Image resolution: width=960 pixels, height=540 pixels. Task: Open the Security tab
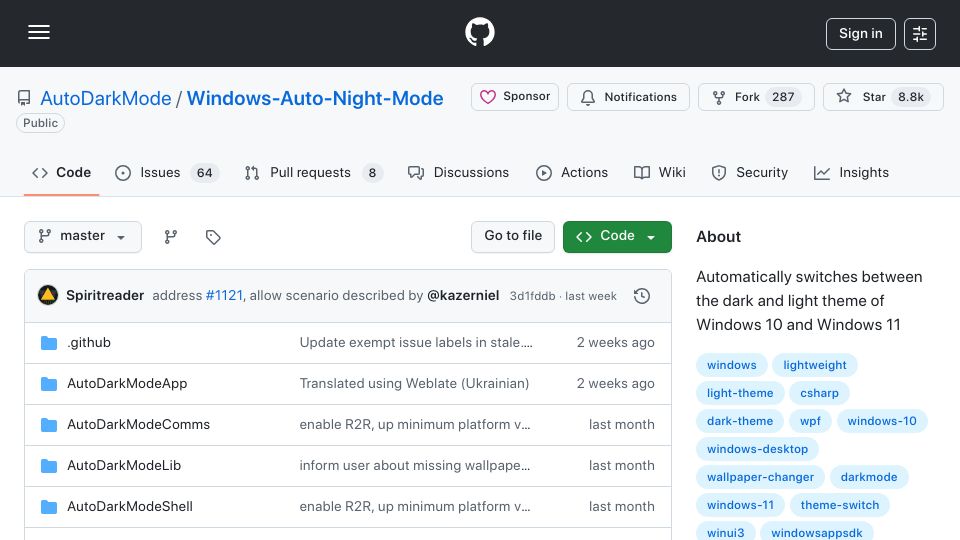pos(749,173)
